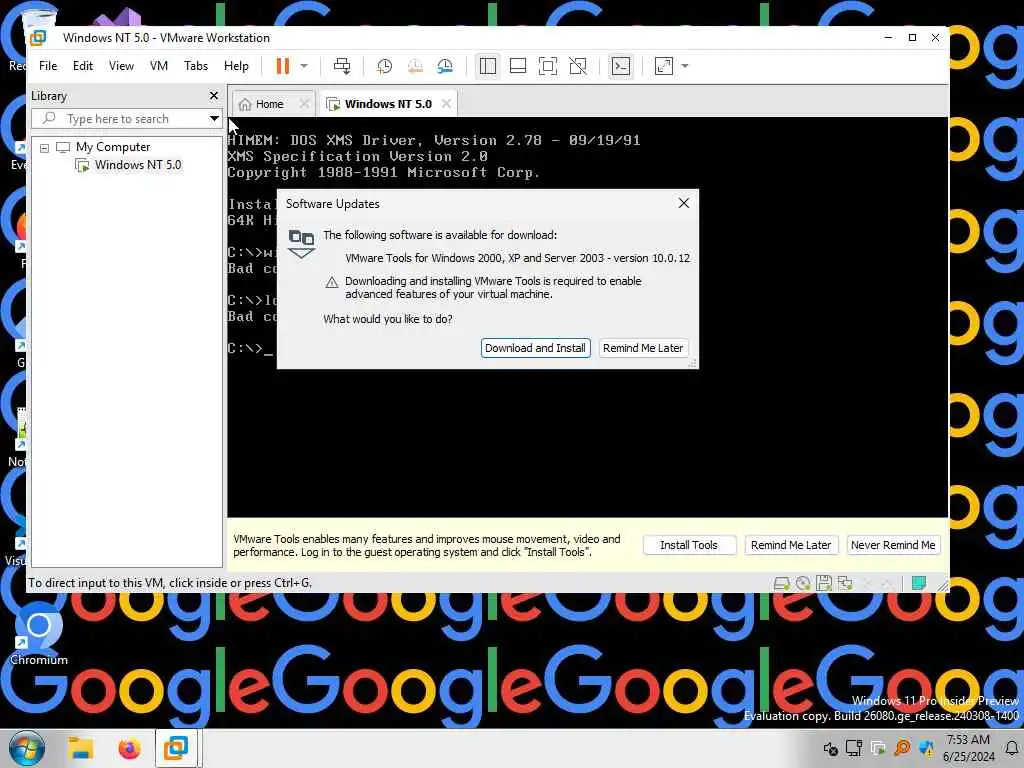
Task: Close the Software Updates dialog
Action: coord(684,203)
